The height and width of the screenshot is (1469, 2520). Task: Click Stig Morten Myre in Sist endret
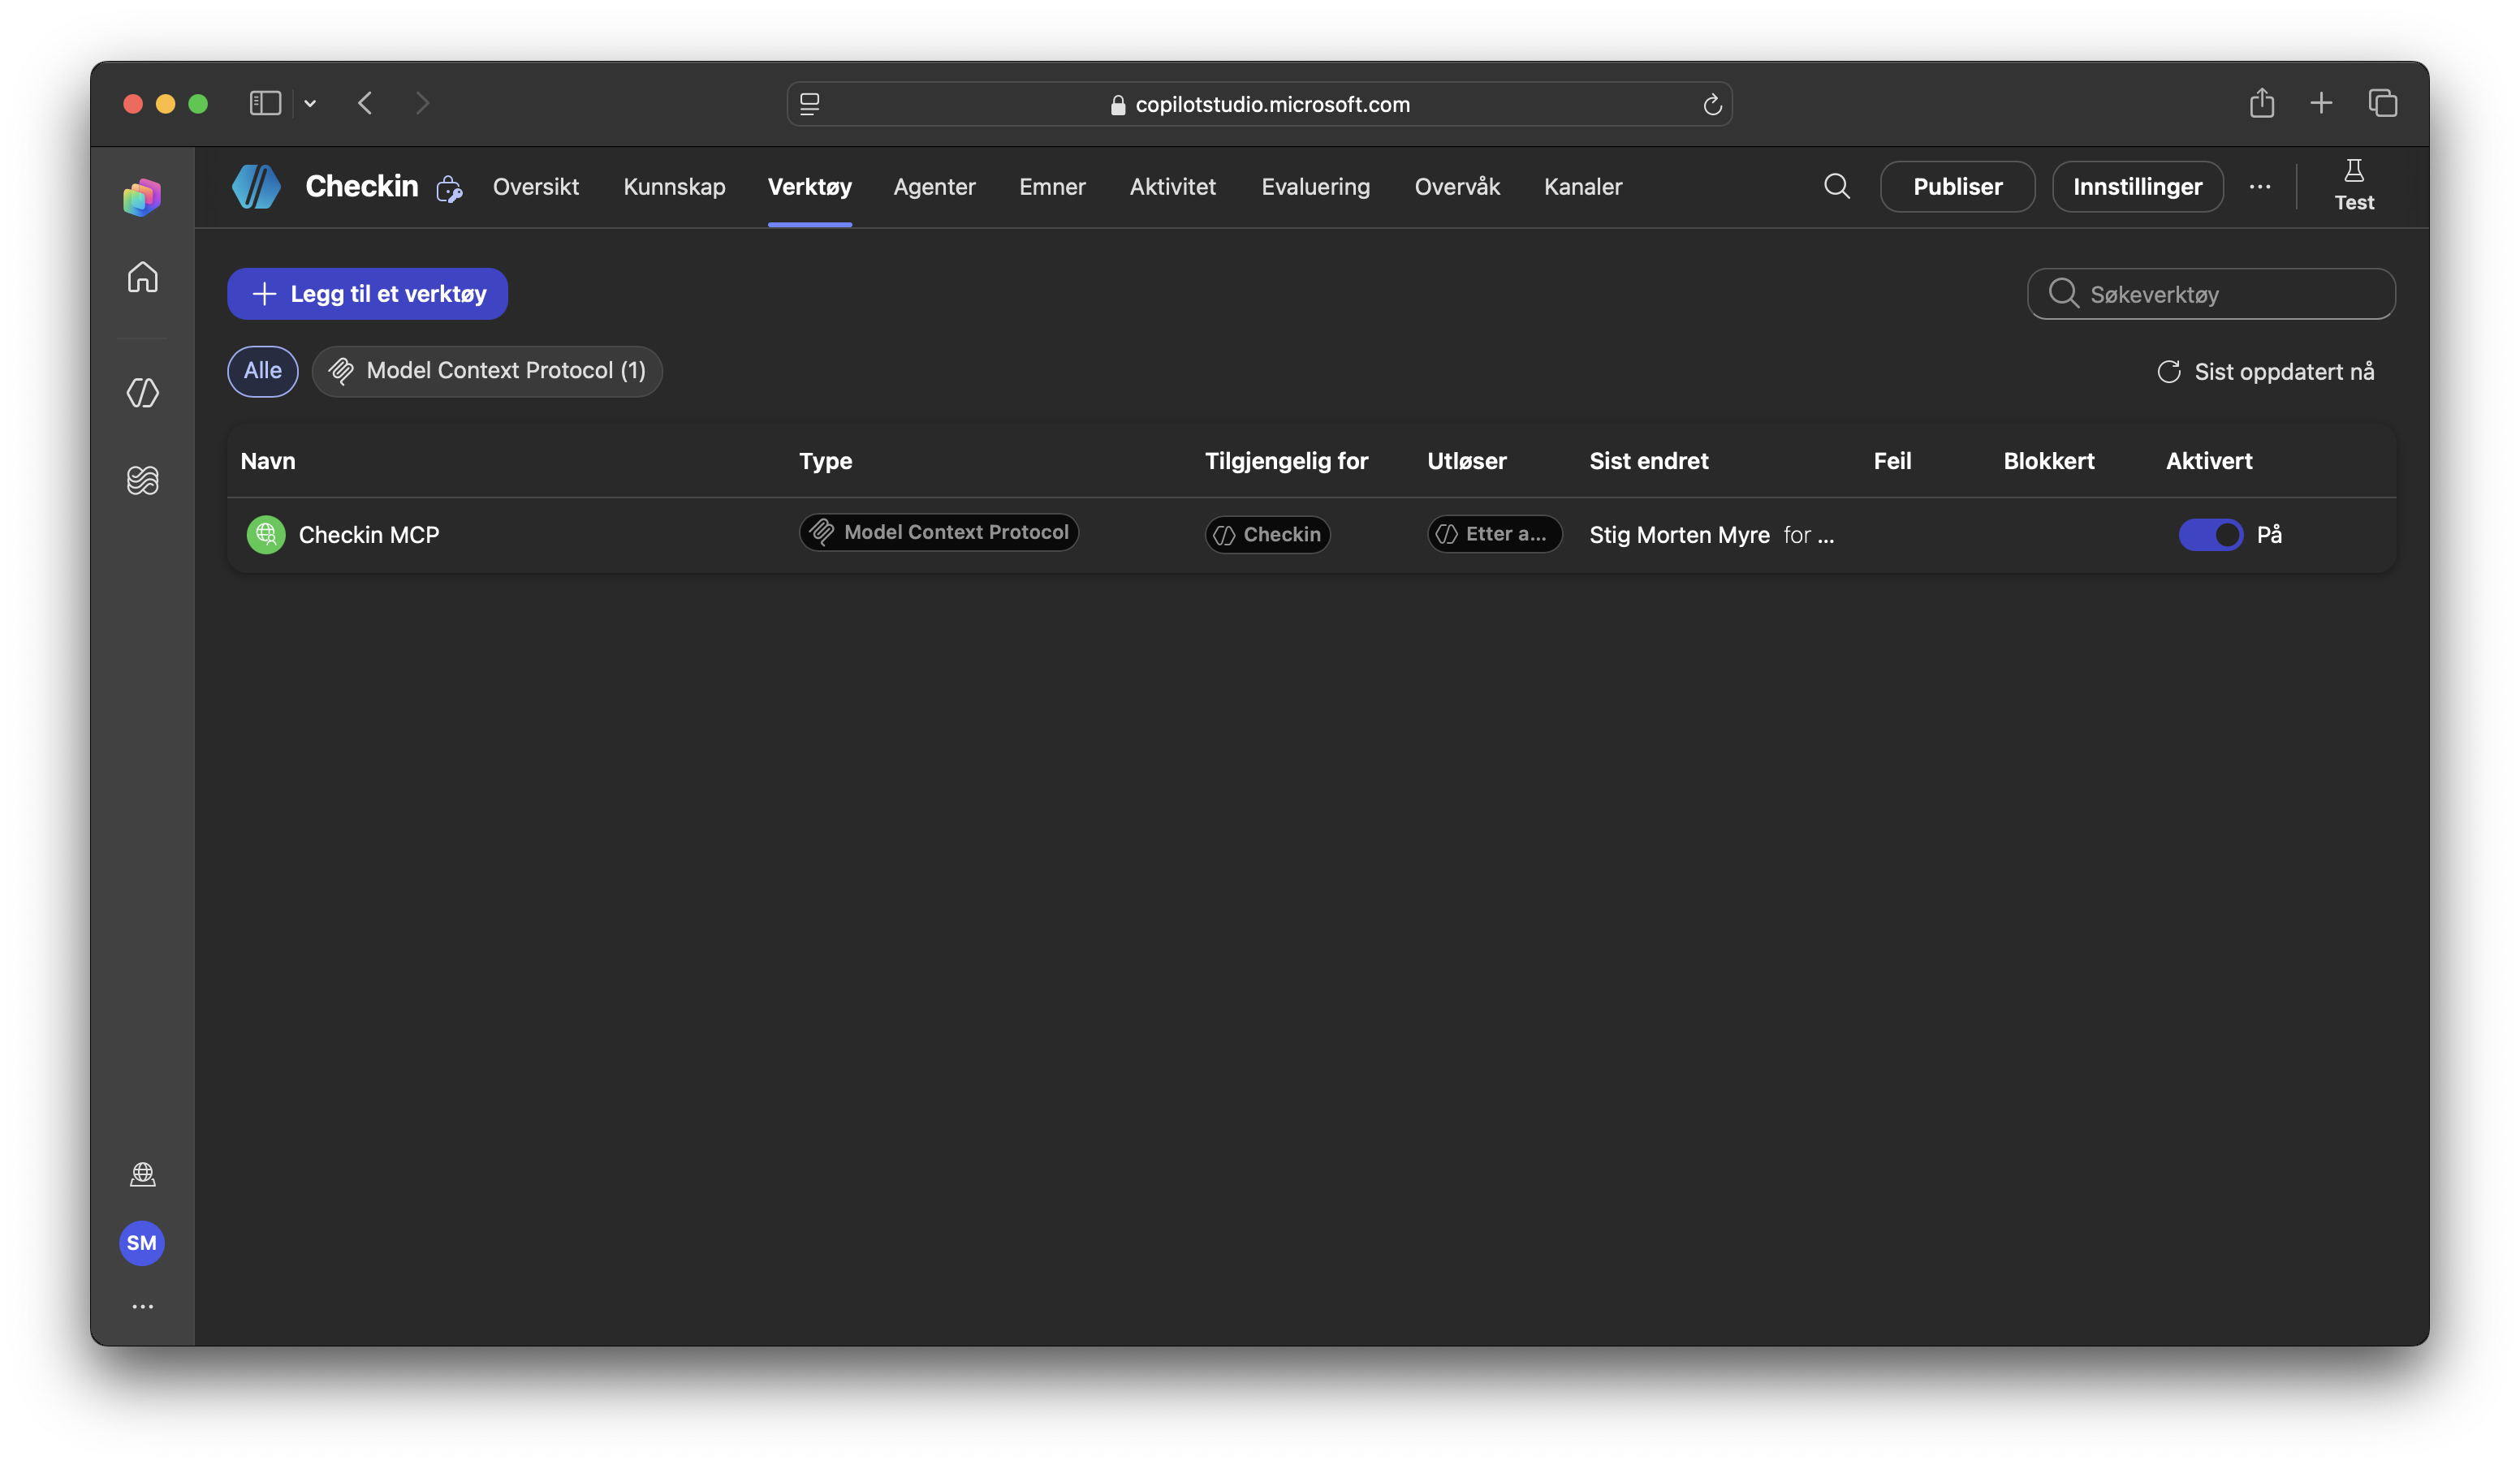tap(1680, 535)
